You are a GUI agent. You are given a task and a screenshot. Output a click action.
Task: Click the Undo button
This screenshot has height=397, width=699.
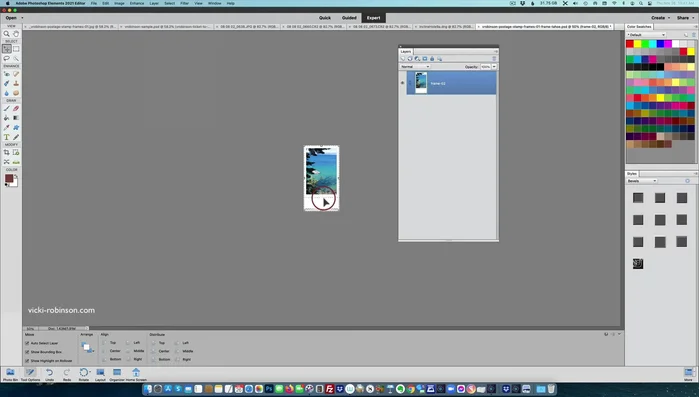(x=49, y=374)
